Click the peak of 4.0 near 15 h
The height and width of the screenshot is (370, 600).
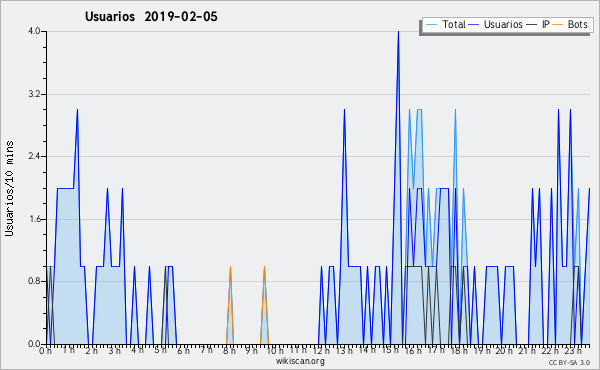click(398, 32)
